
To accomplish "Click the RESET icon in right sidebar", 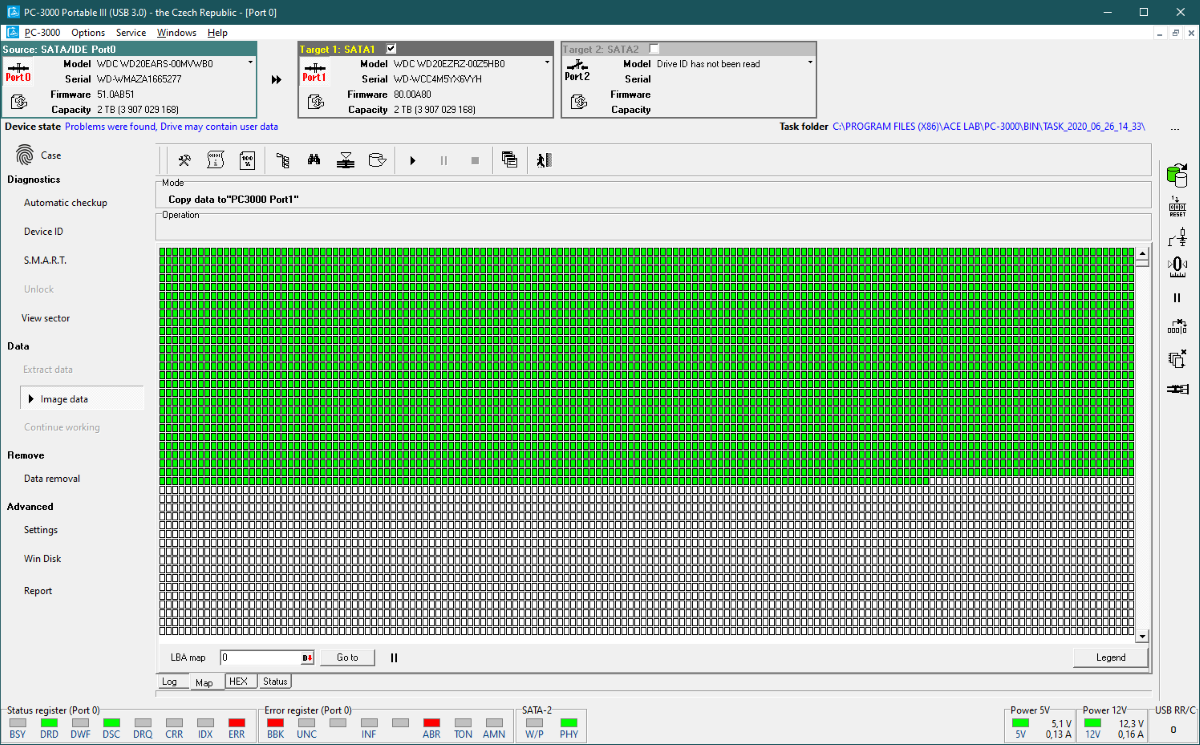I will click(x=1177, y=207).
